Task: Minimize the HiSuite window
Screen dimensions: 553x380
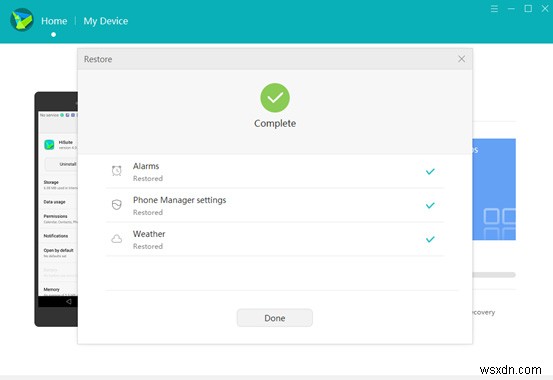Action: (x=511, y=9)
